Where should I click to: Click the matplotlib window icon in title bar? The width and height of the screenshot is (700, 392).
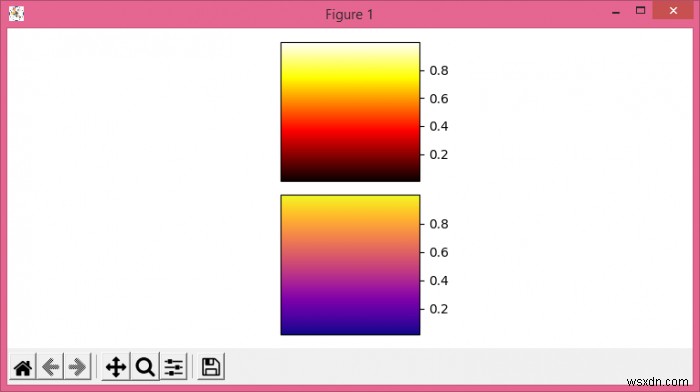(17, 13)
